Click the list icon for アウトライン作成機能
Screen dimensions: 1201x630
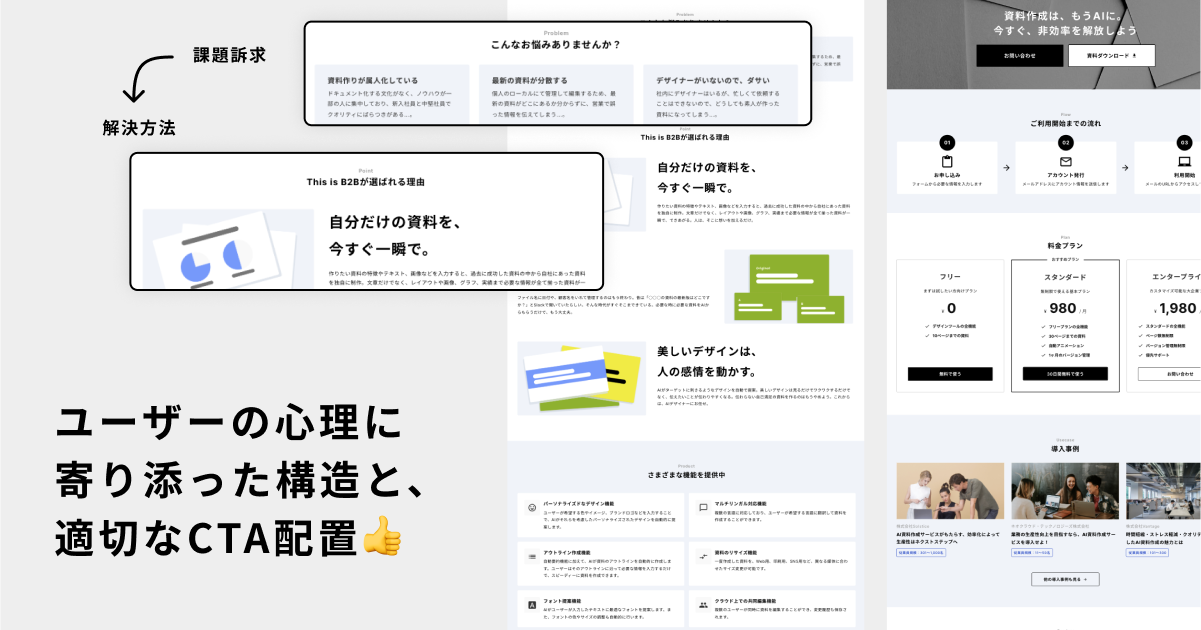click(532, 556)
